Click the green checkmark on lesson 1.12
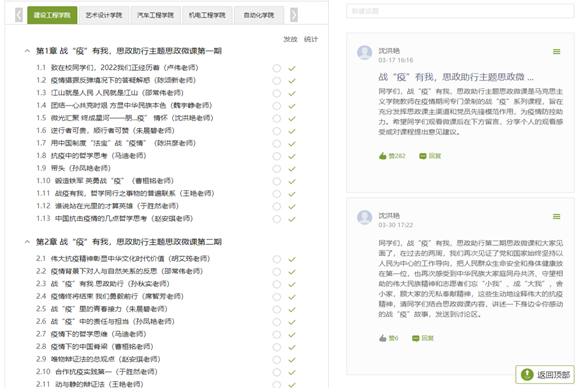 pos(292,206)
